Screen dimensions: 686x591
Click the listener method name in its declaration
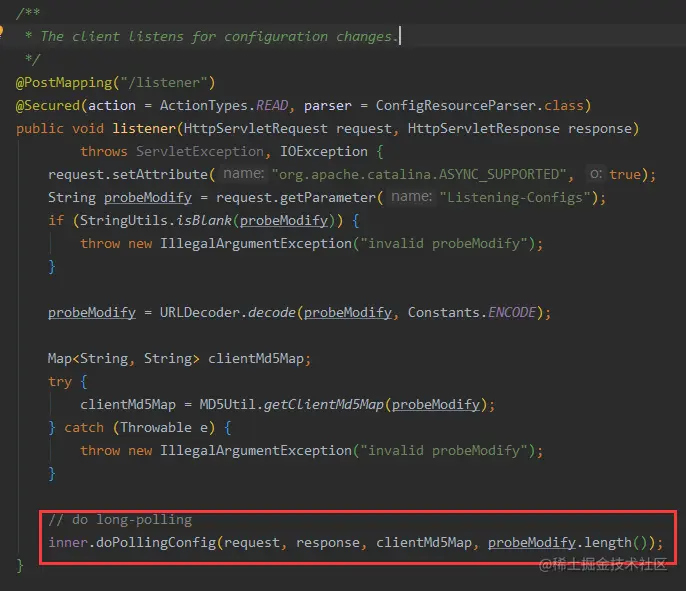(144, 129)
